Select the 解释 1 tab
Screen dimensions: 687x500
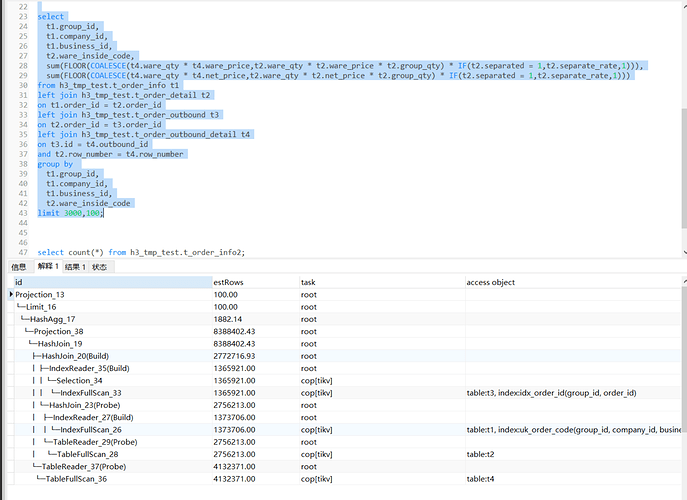coord(48,266)
